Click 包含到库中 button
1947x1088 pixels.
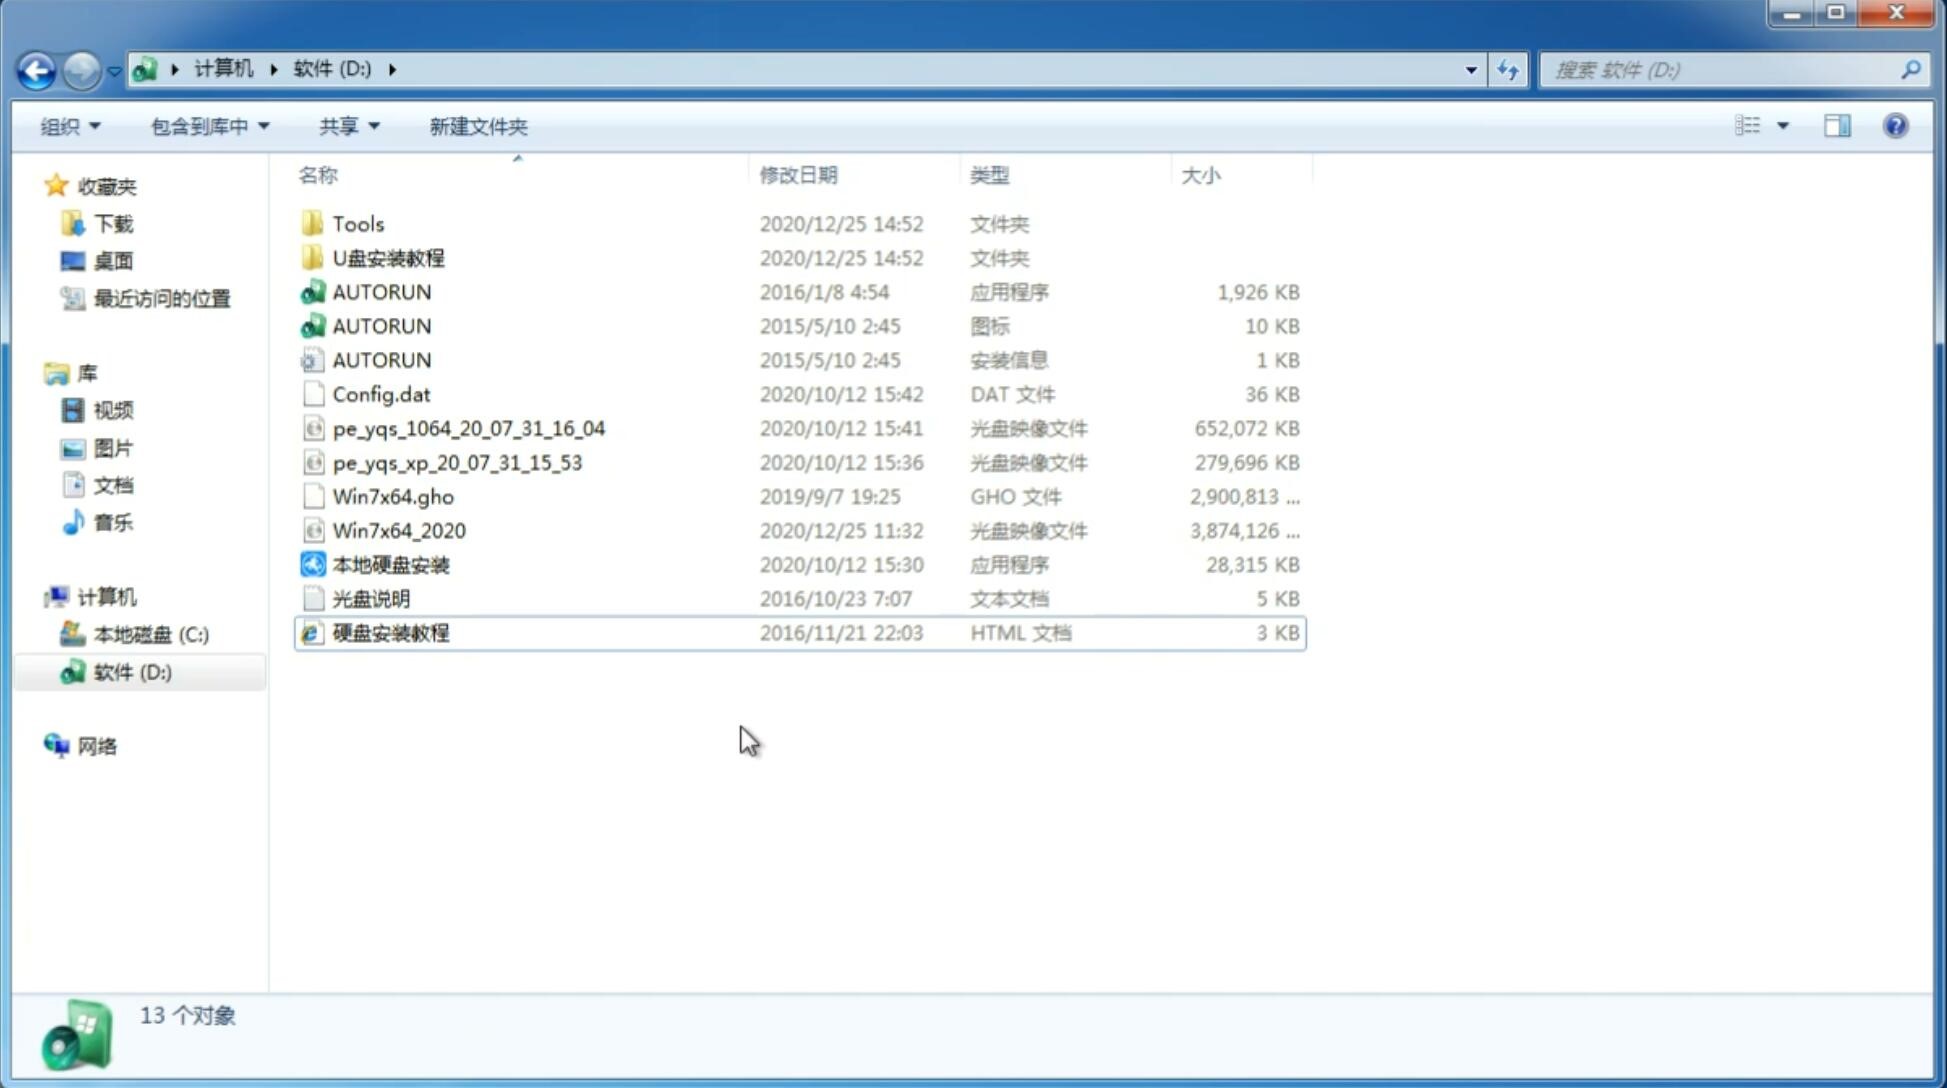pyautogui.click(x=207, y=126)
